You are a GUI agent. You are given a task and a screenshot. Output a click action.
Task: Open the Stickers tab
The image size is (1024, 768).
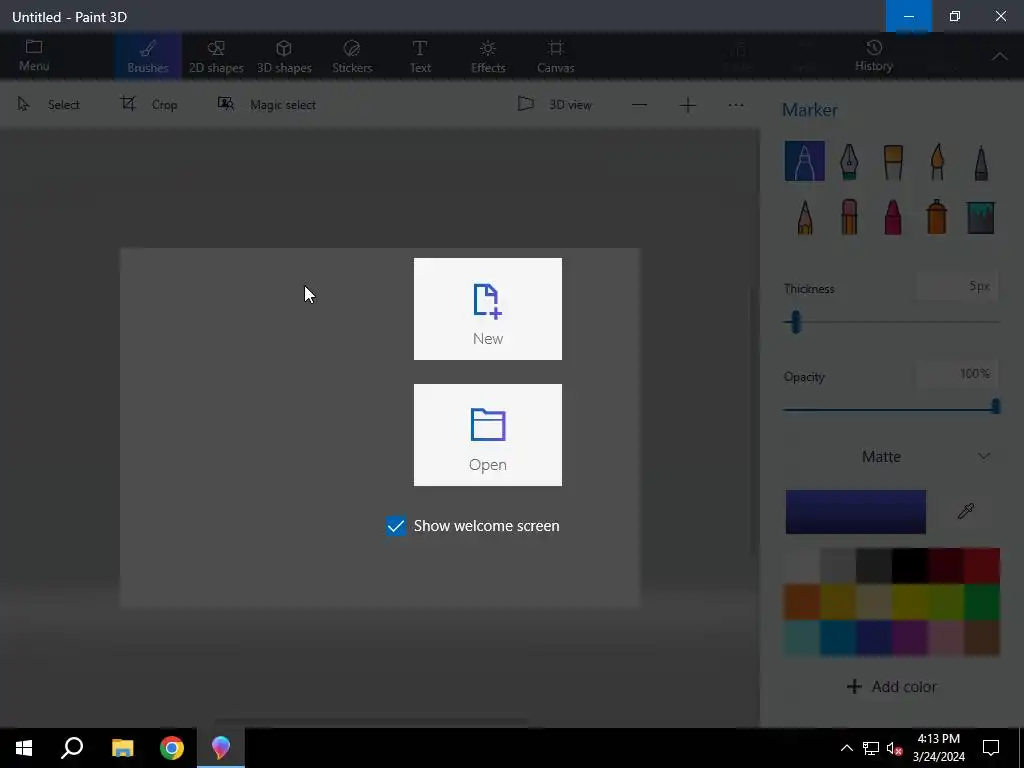point(352,57)
